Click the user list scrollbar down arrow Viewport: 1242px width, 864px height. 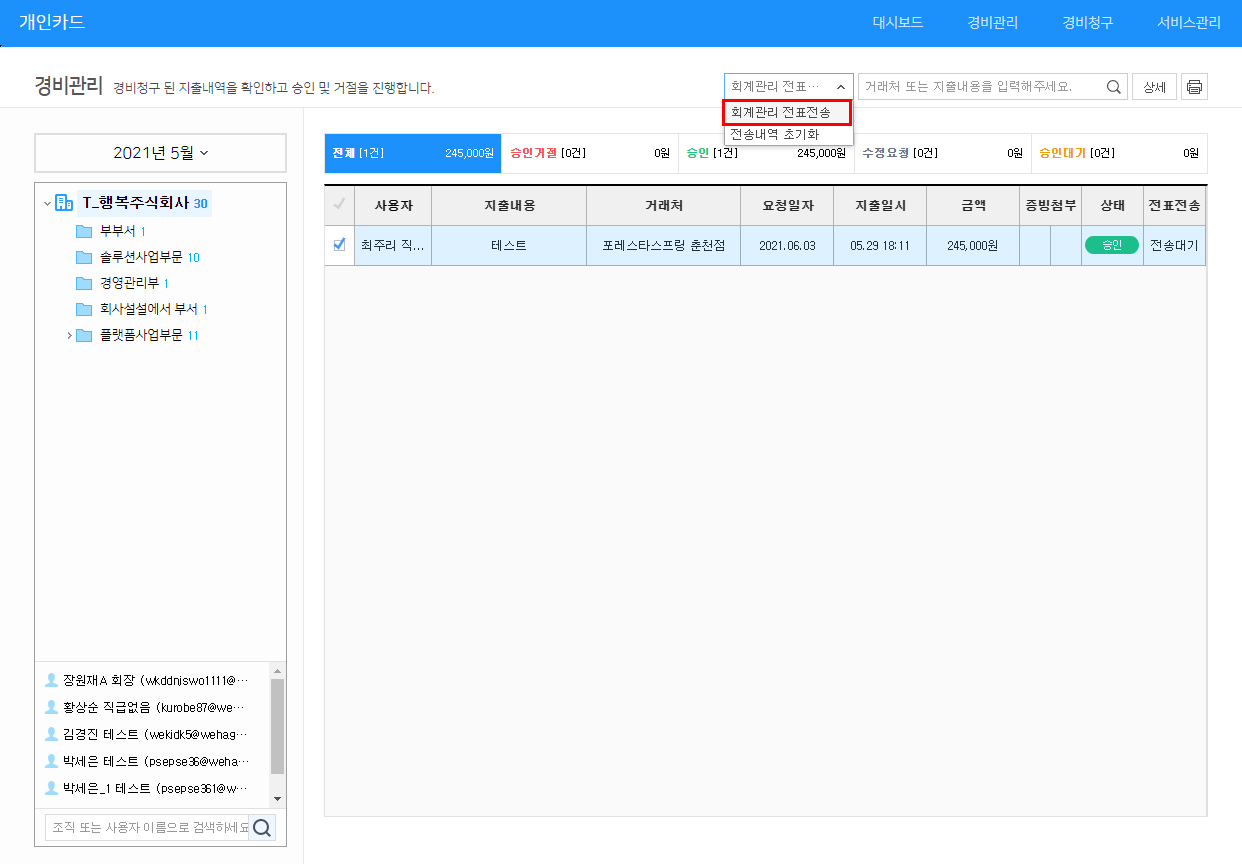tap(278, 799)
